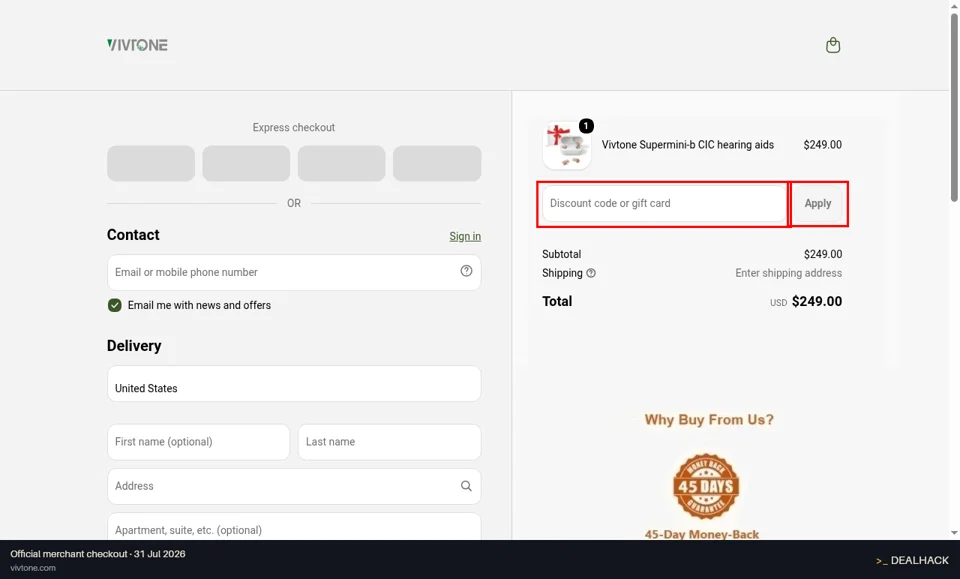Screen dimensions: 960x579
Task: Click the Subtotal label
Action: (x=561, y=254)
